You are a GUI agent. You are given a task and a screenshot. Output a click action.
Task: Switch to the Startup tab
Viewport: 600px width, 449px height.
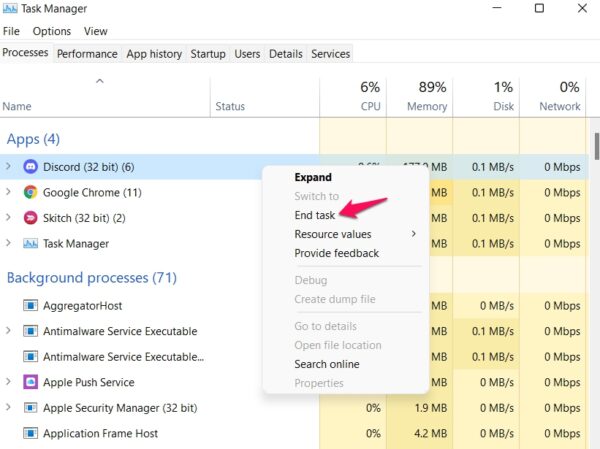[208, 54]
